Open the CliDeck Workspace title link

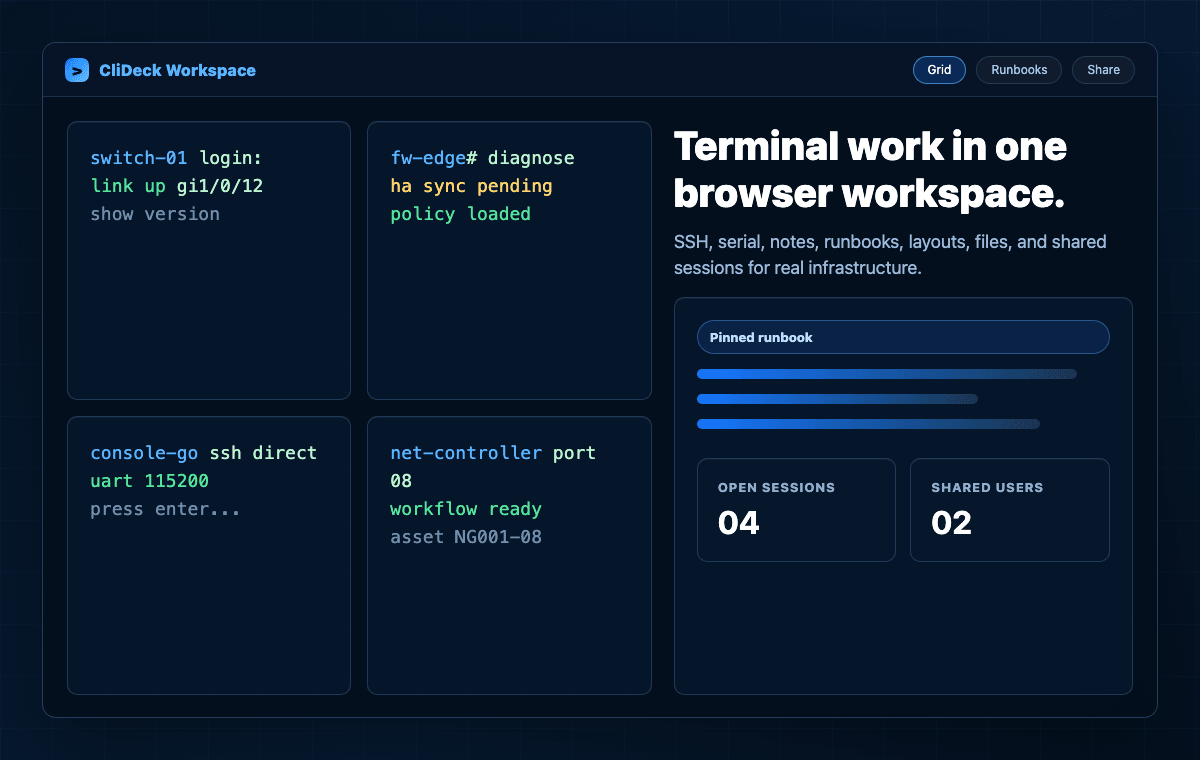tap(177, 70)
